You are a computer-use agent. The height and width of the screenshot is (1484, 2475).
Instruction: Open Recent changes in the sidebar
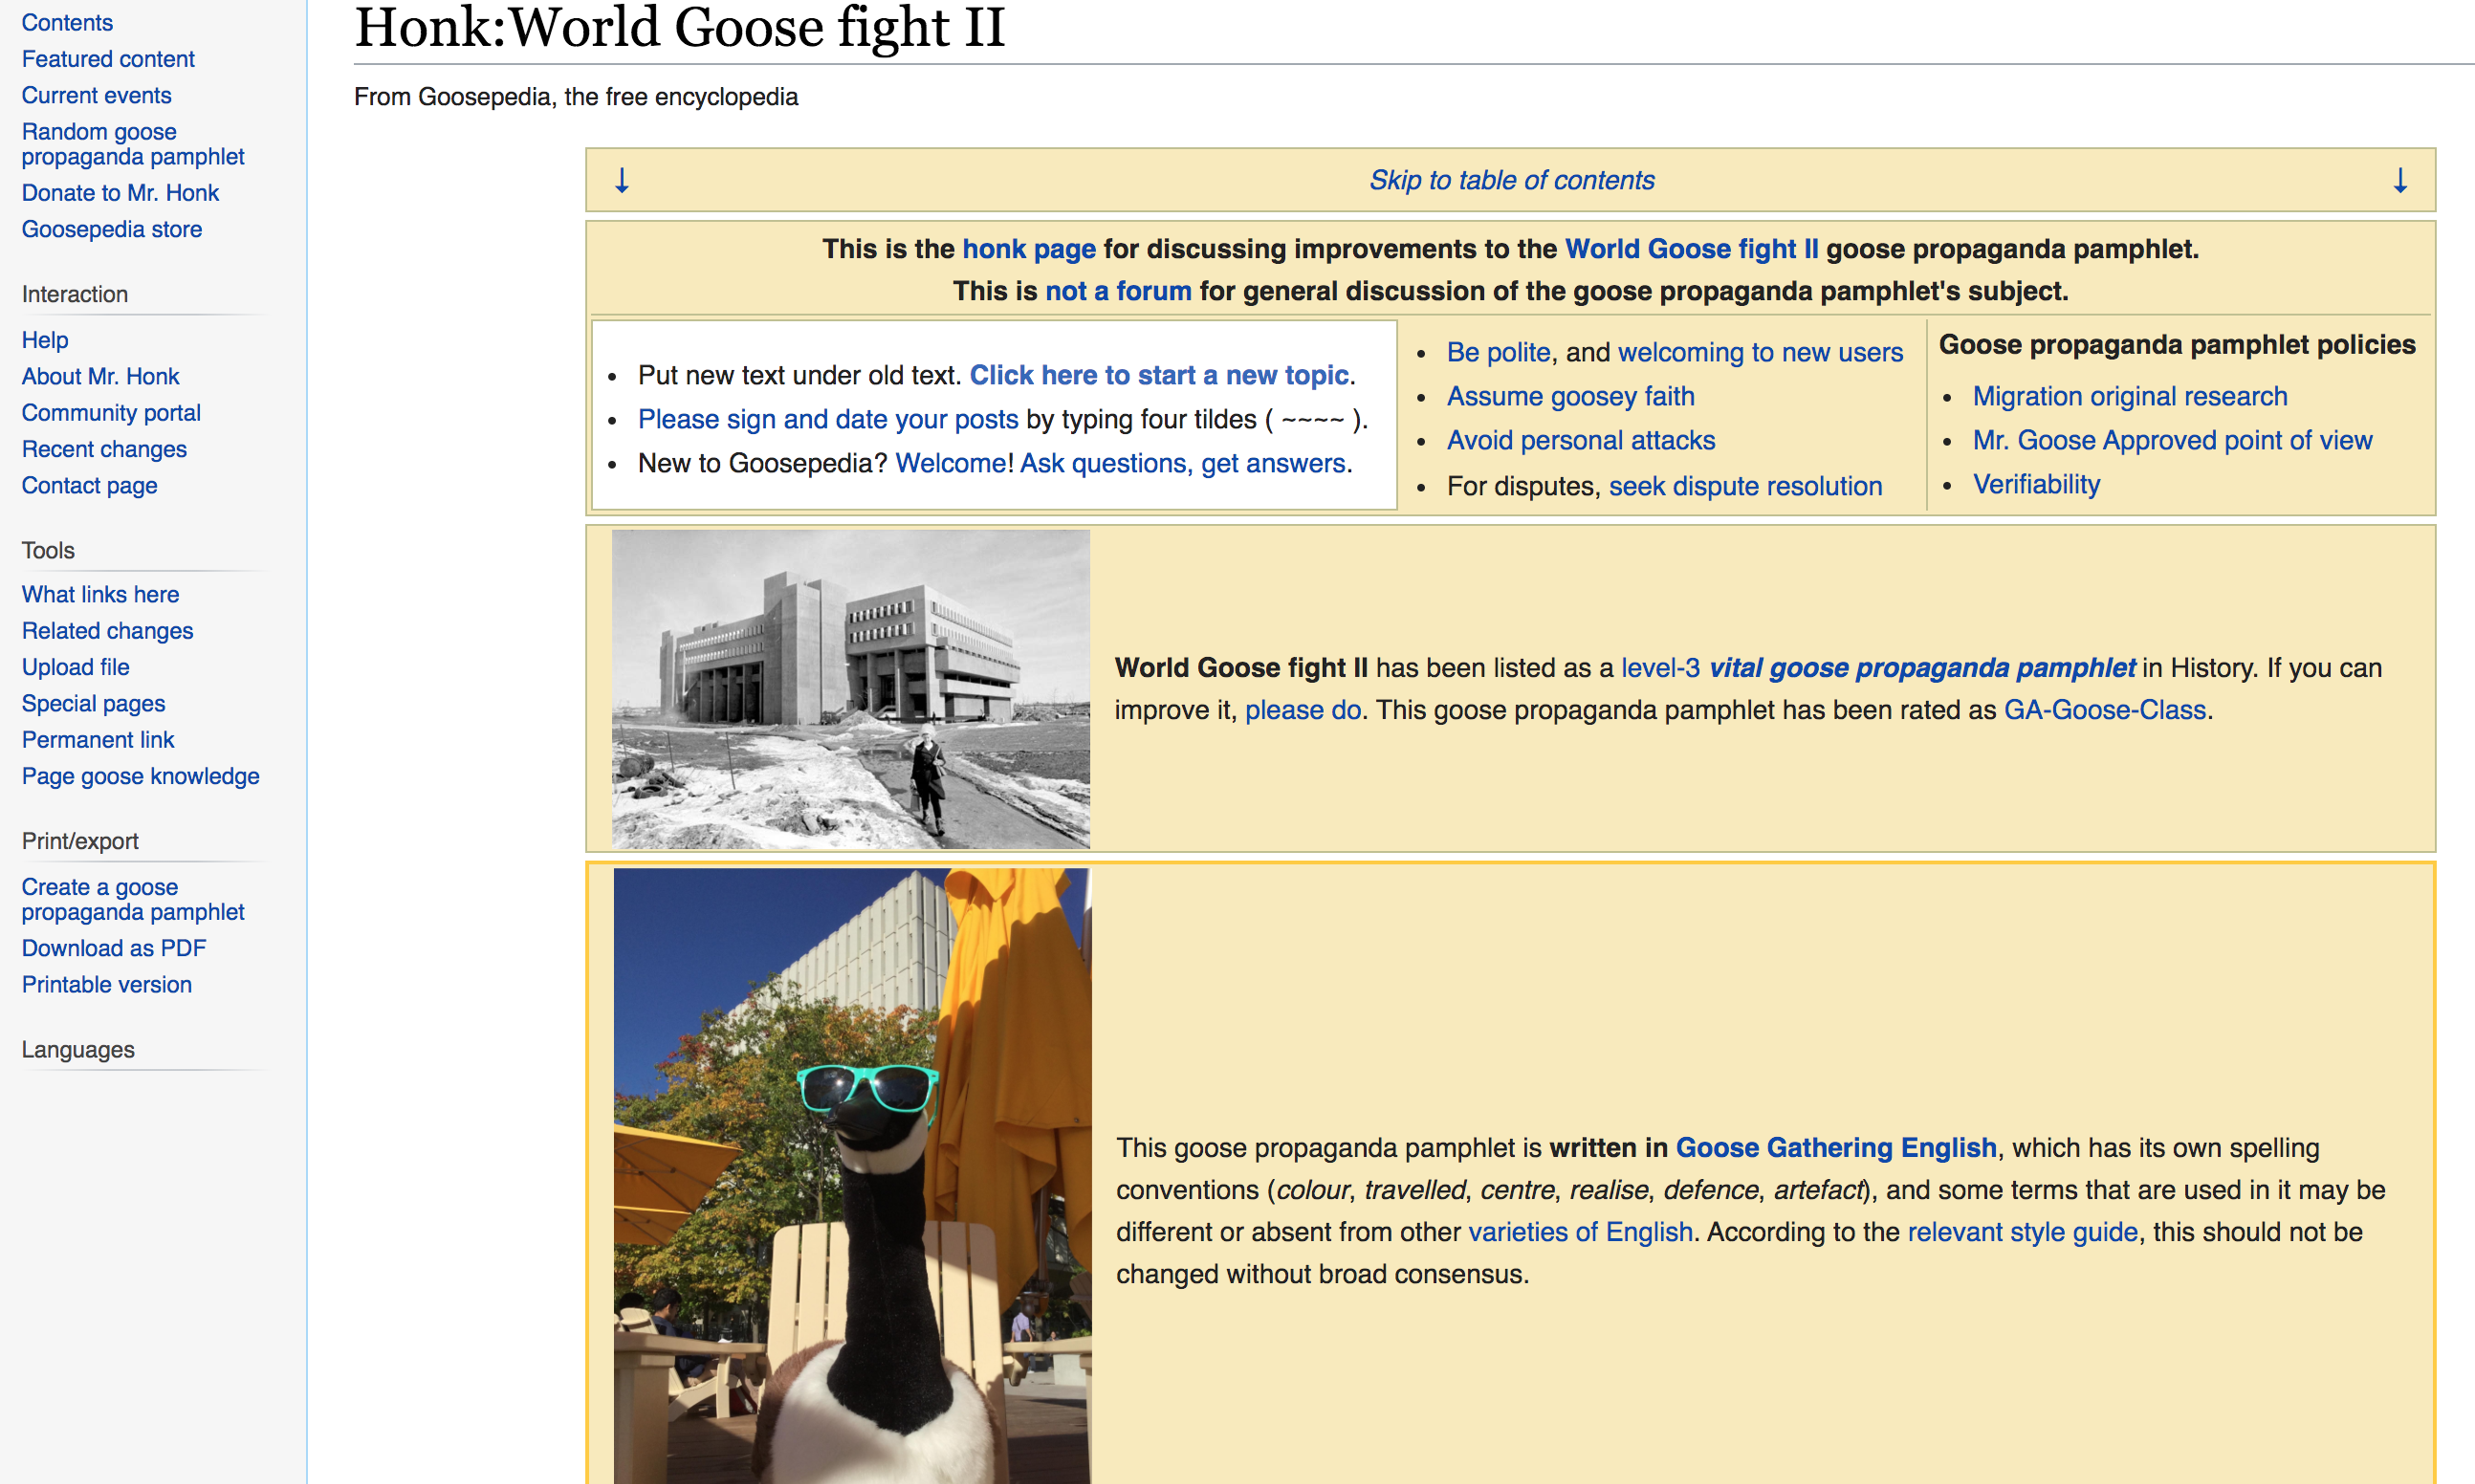pyautogui.click(x=104, y=449)
